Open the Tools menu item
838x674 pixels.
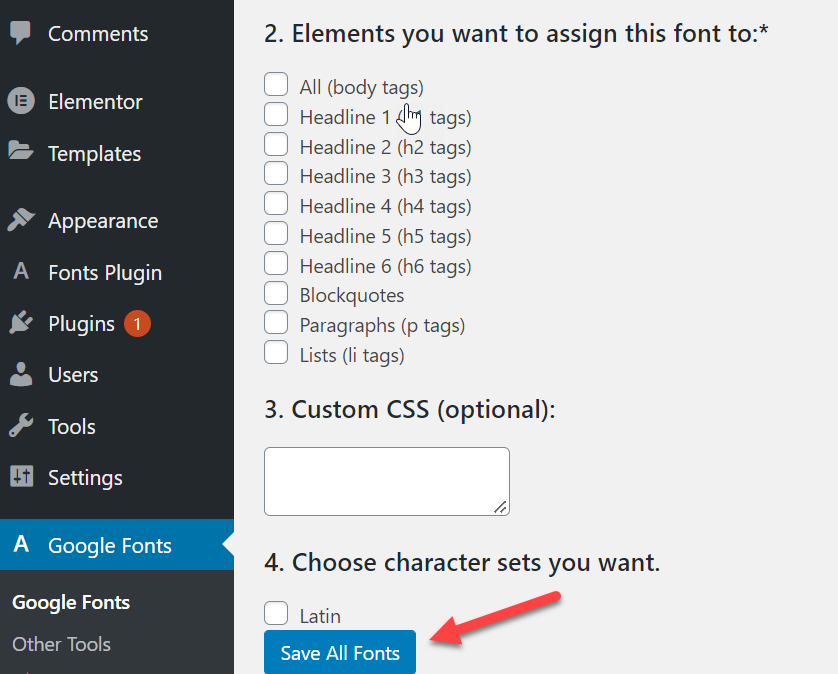tap(117, 427)
